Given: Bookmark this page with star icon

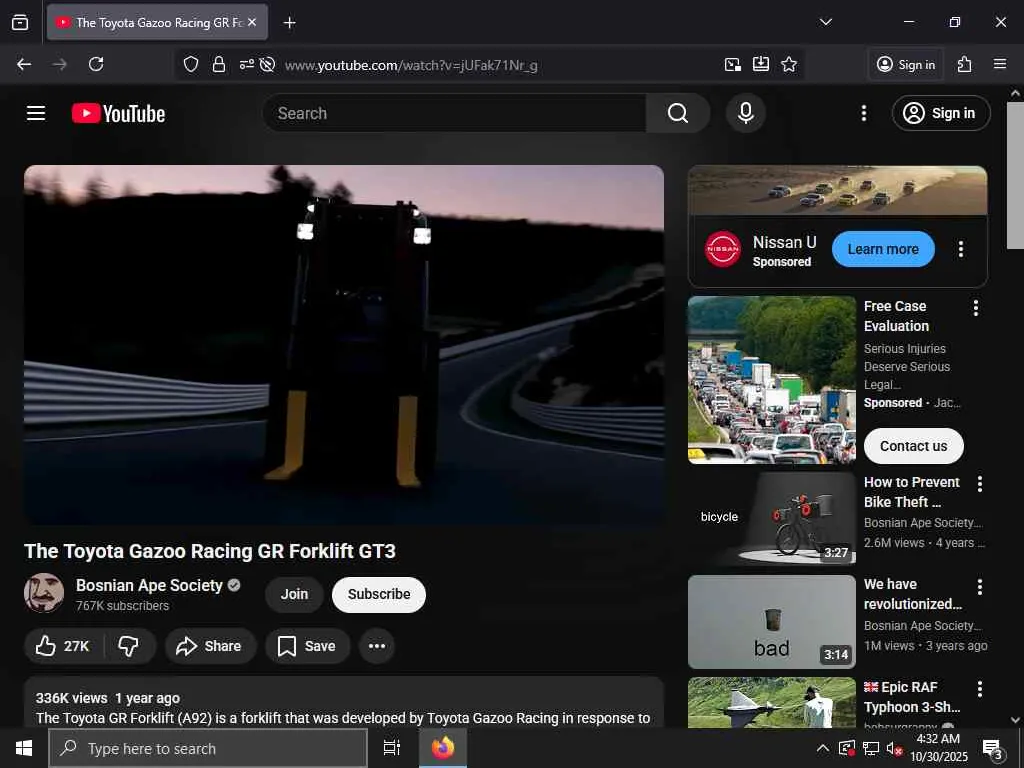Looking at the screenshot, I should click(x=789, y=64).
